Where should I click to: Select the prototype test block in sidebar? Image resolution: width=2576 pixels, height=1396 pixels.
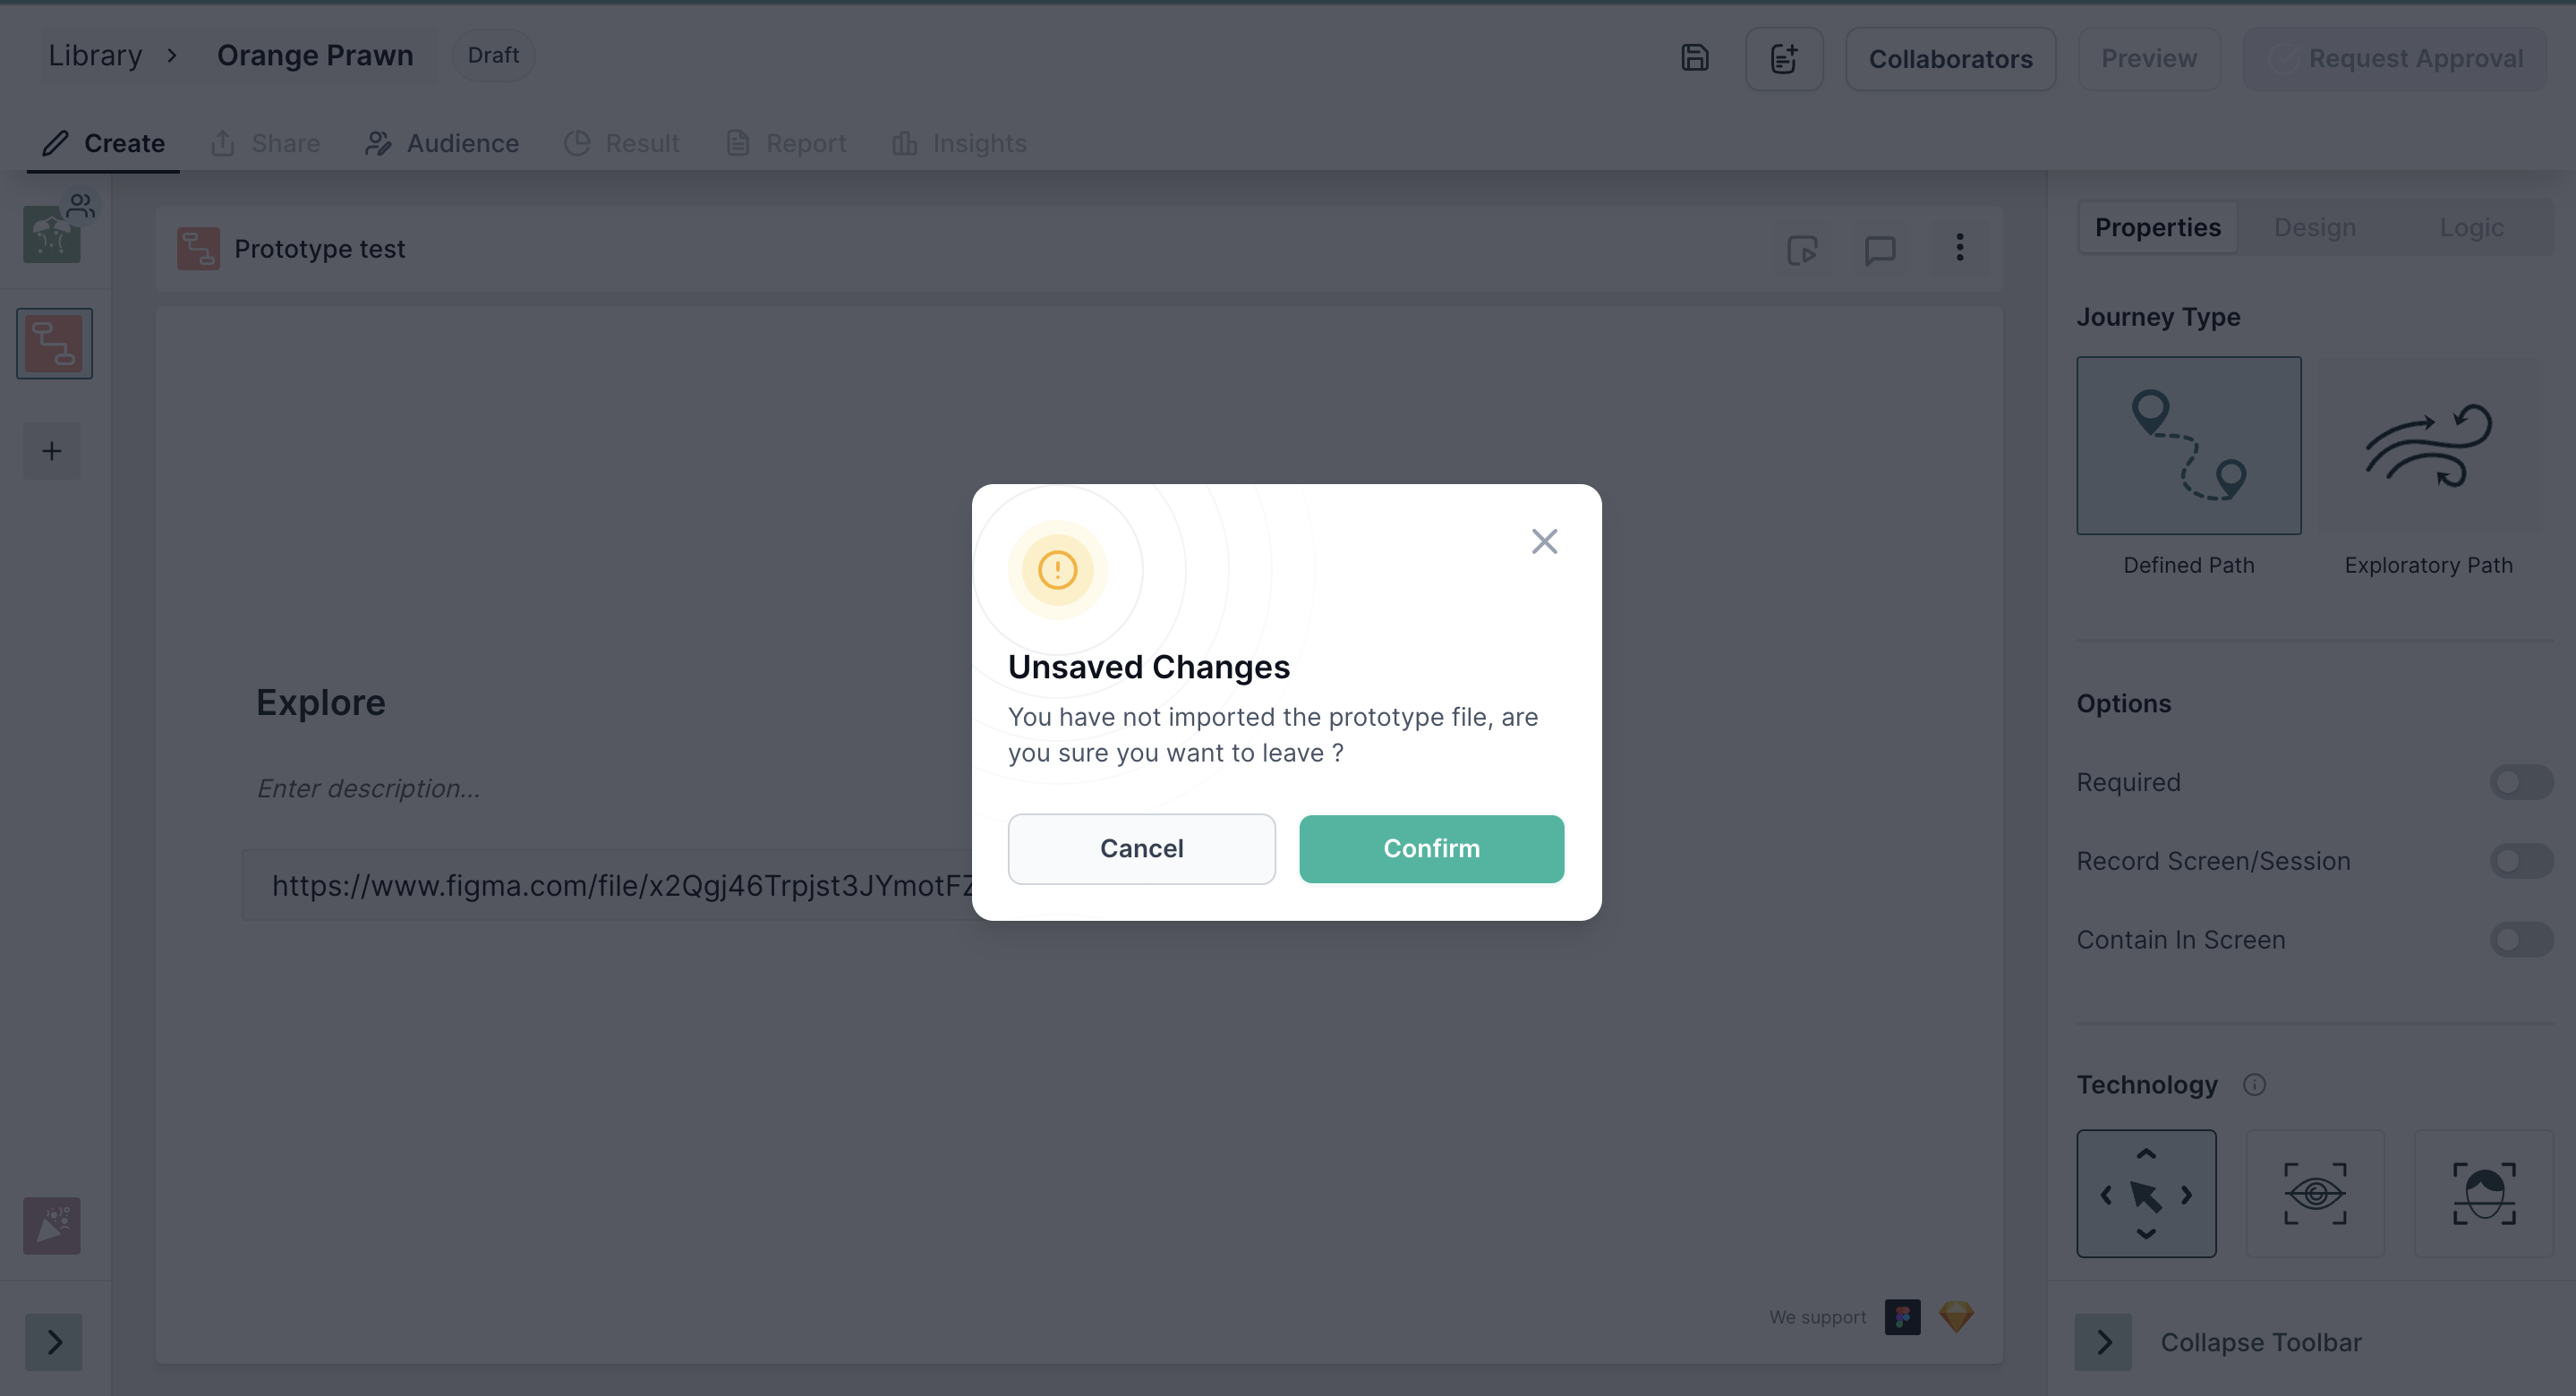pyautogui.click(x=54, y=343)
